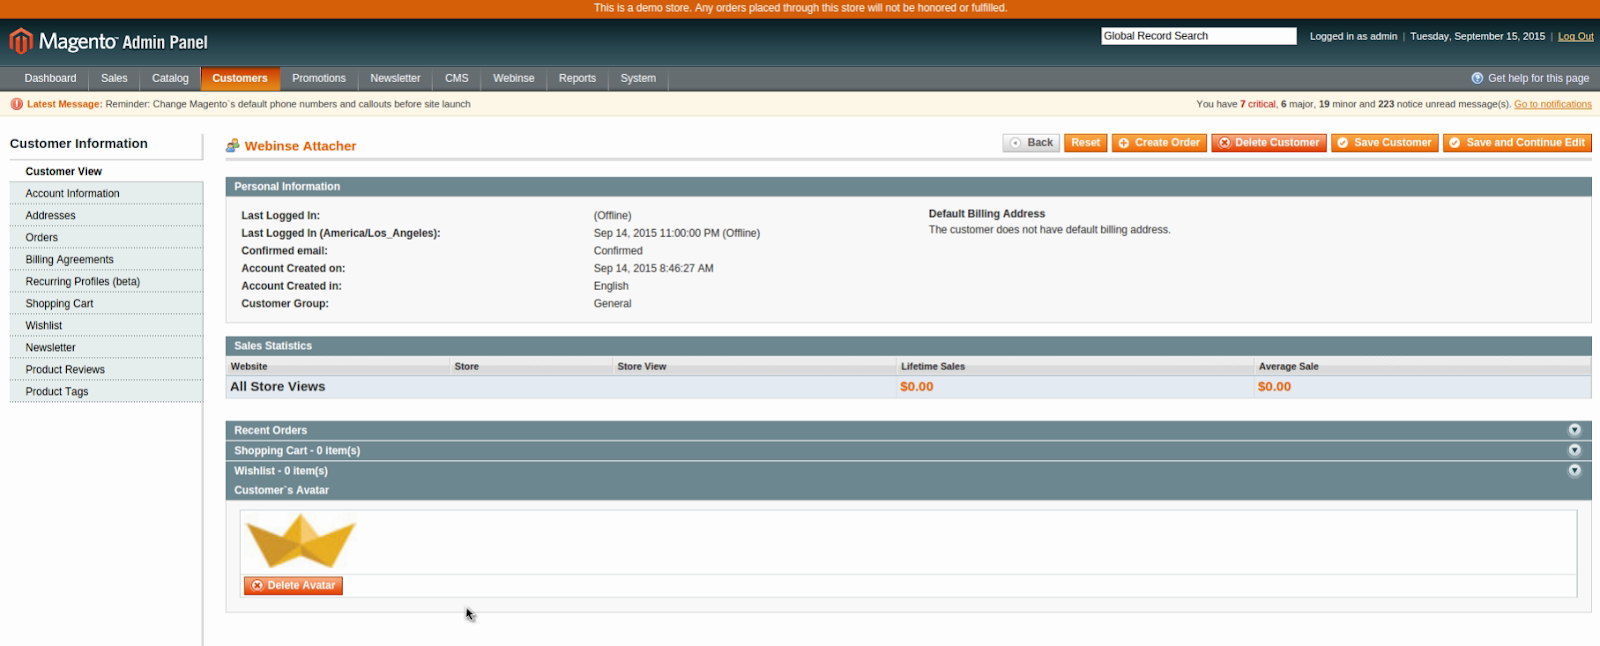The height and width of the screenshot is (646, 1600).
Task: Click the Create Order button
Action: coord(1159,143)
